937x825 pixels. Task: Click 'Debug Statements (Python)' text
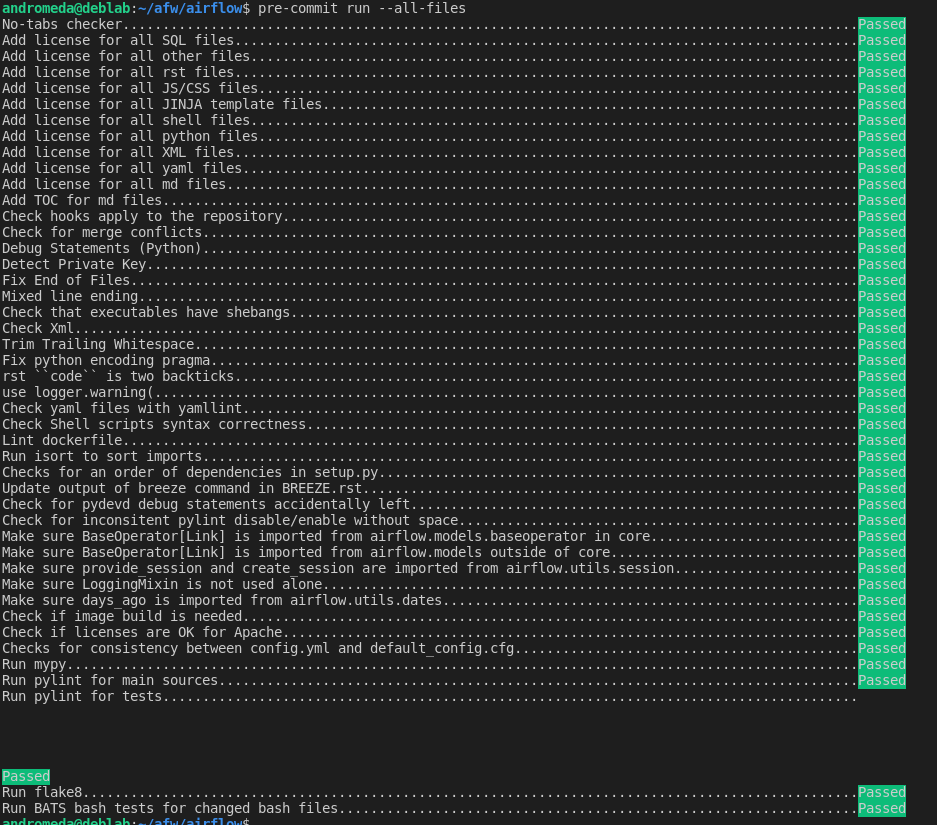point(102,249)
